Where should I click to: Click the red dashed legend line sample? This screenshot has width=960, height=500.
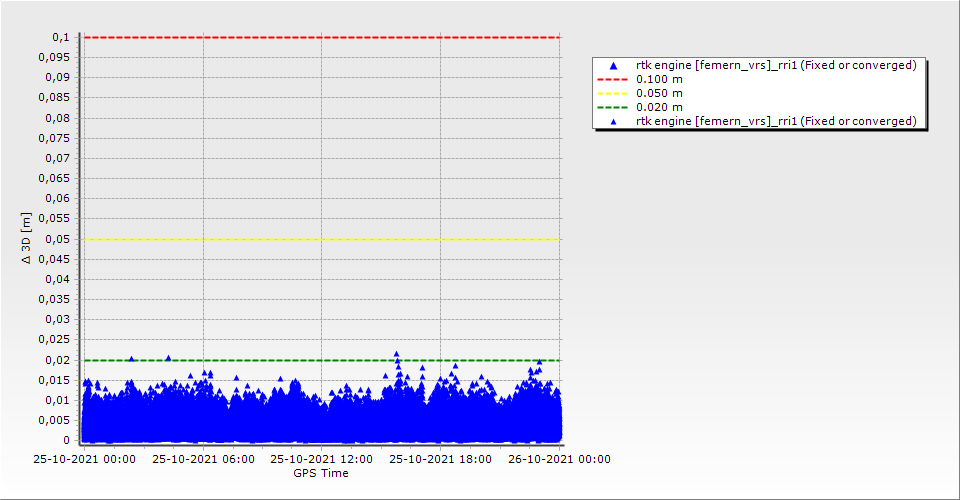pos(614,79)
